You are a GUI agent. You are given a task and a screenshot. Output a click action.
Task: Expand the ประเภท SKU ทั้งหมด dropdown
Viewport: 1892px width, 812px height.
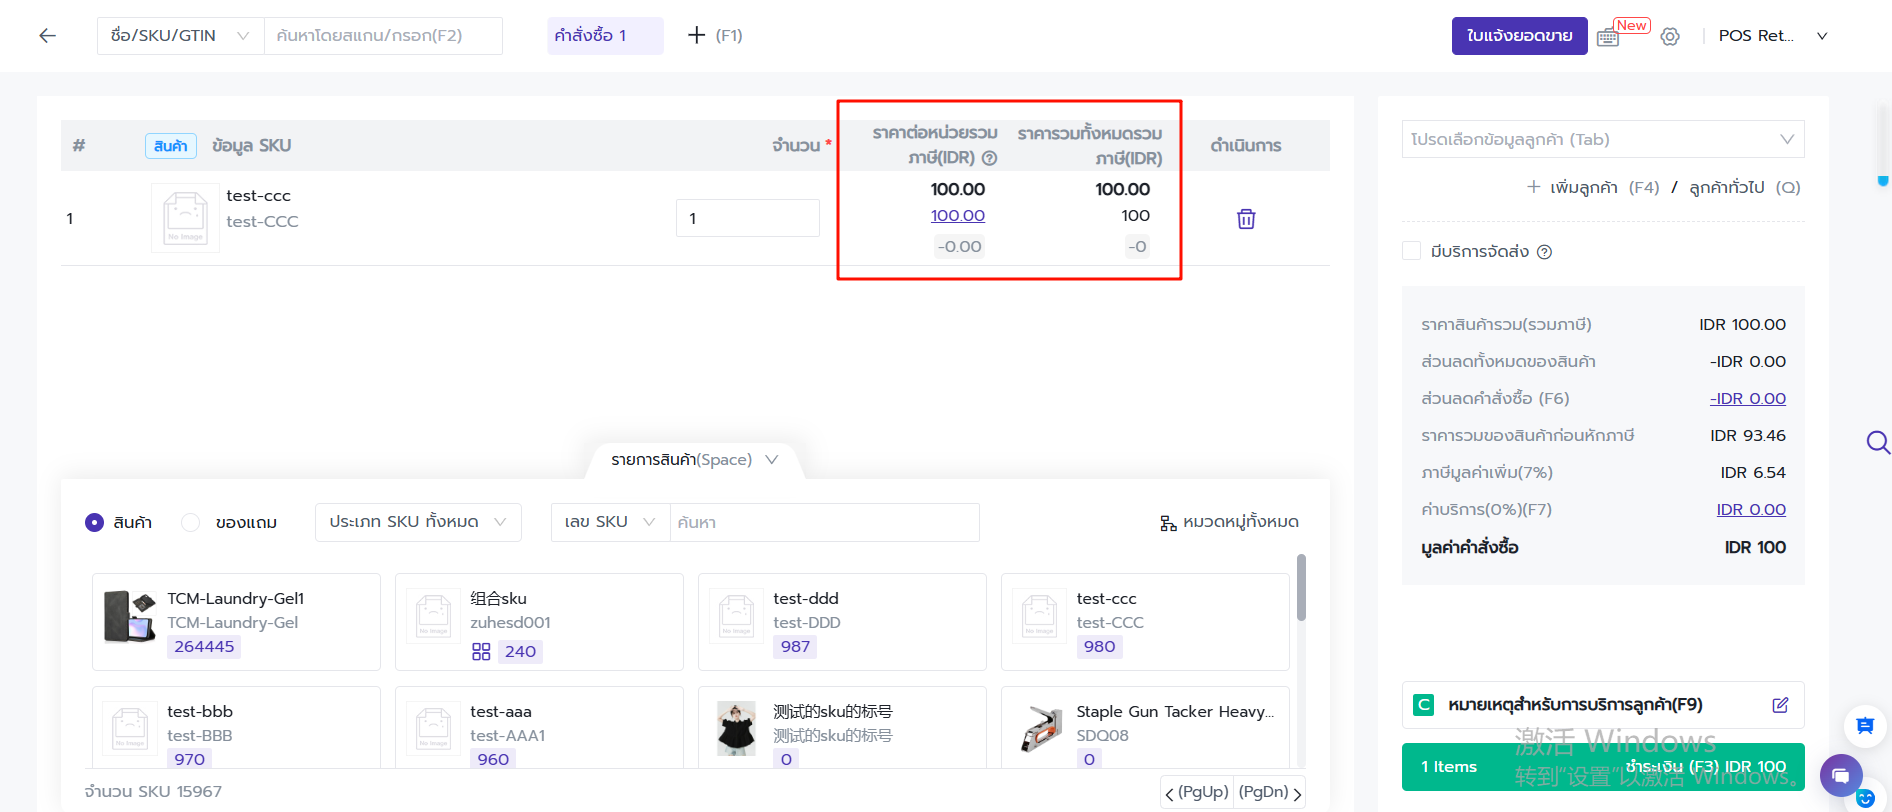coord(418,522)
